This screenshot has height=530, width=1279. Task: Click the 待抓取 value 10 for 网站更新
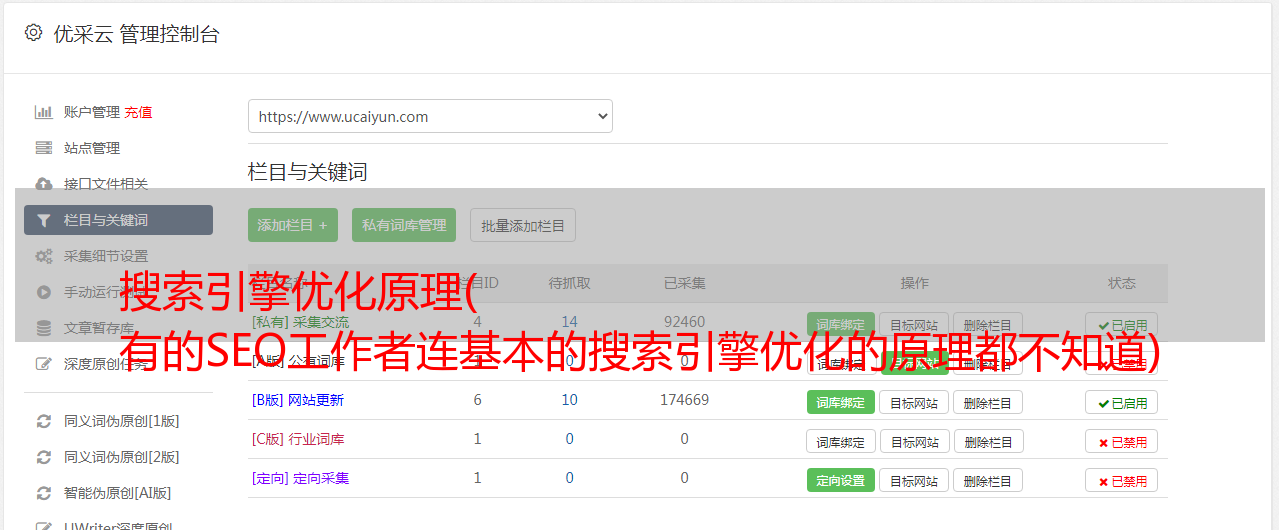point(569,400)
